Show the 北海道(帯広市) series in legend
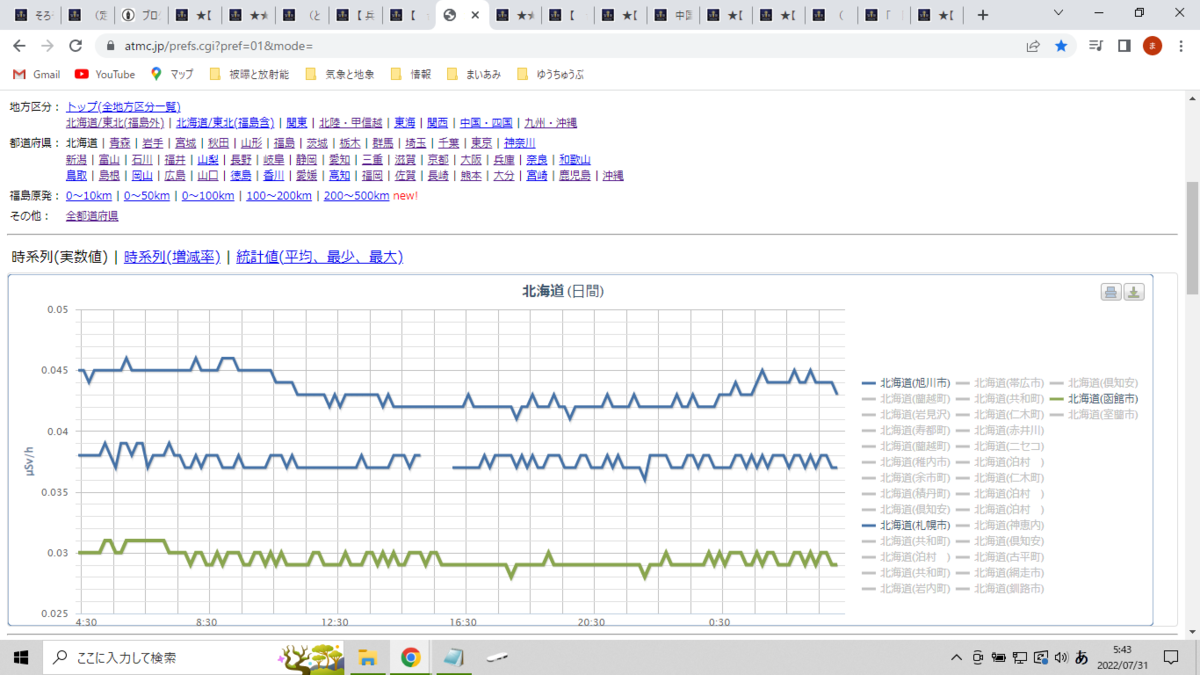 (1000, 383)
